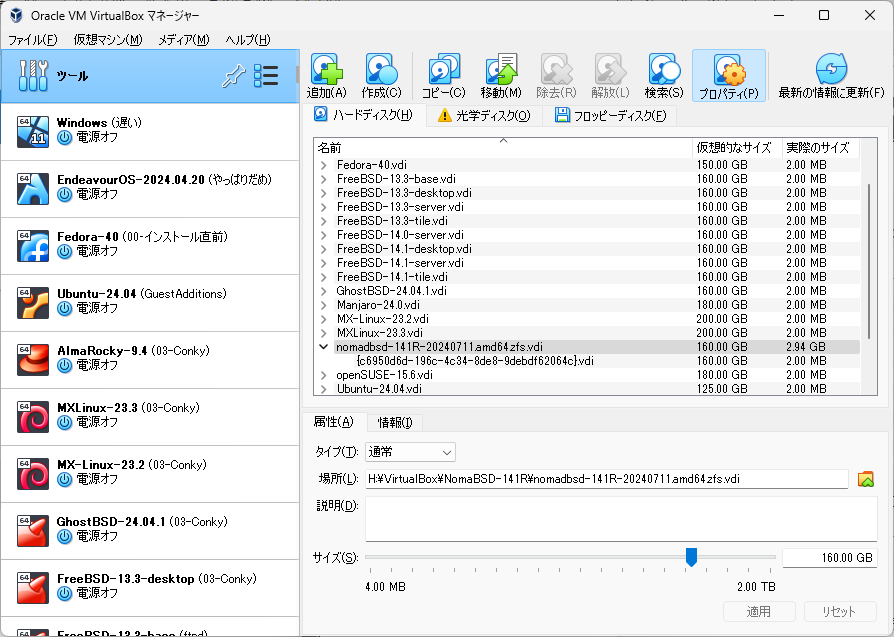Viewport: 894px width, 637px height.
Task: Click the 作成(C) create disk icon
Action: coord(381,70)
